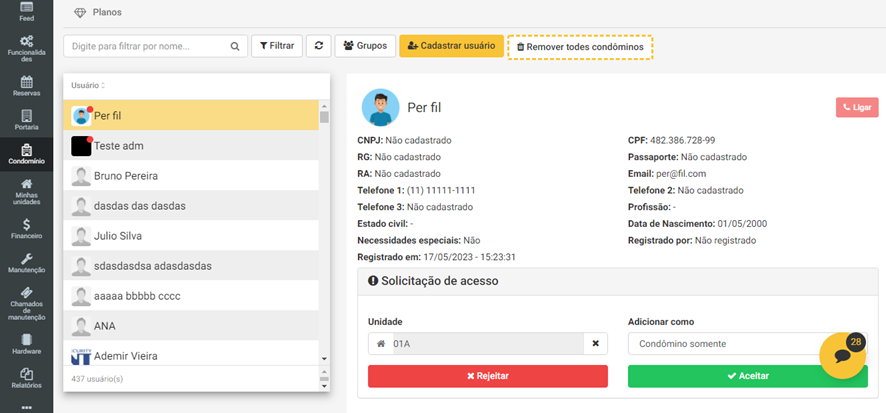Click the up arrow beside the user count
Screen dimensions: 886x413
[x=324, y=372]
